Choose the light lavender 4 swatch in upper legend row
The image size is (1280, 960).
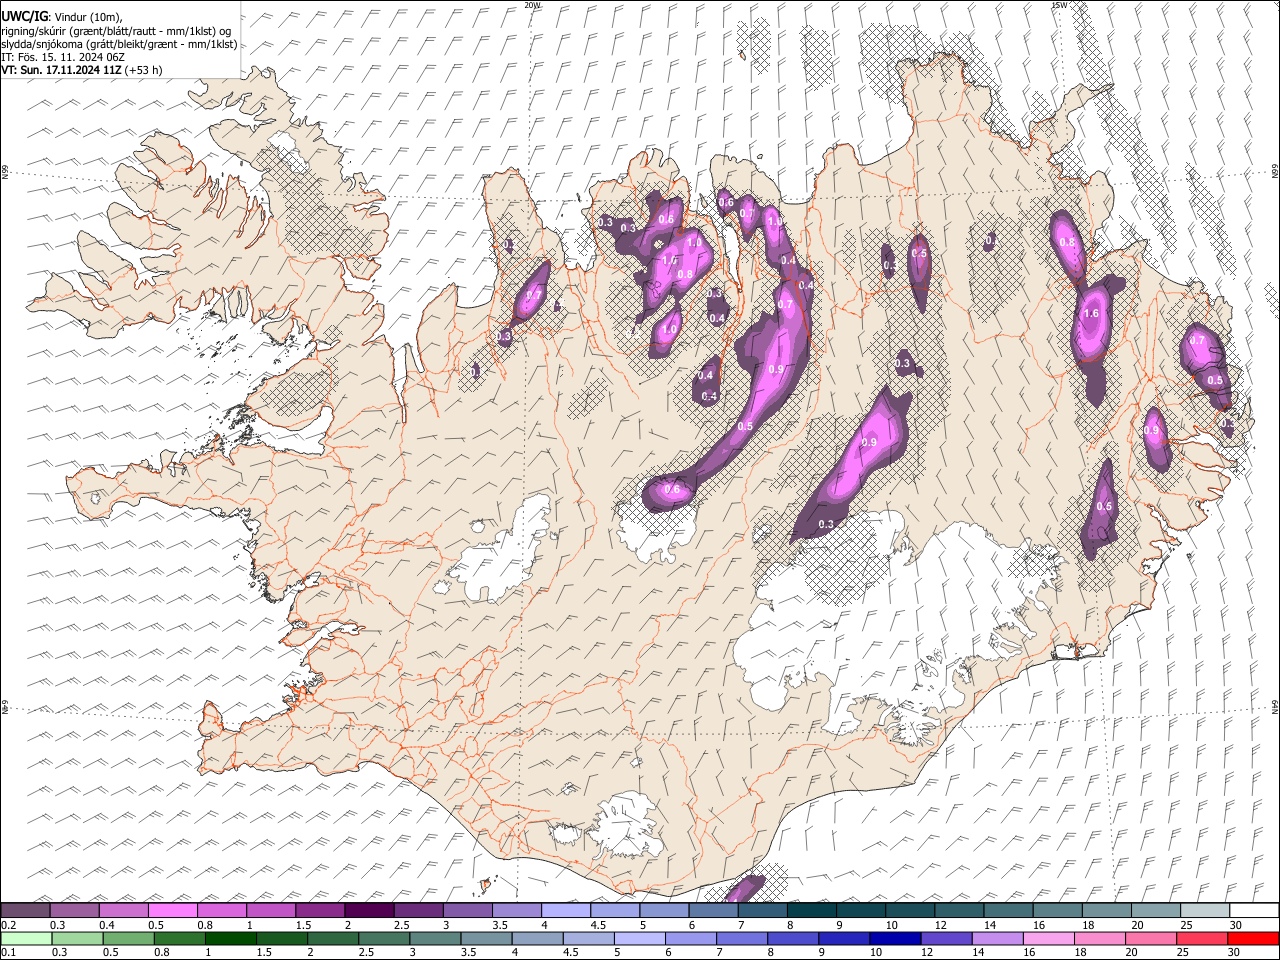pos(565,910)
